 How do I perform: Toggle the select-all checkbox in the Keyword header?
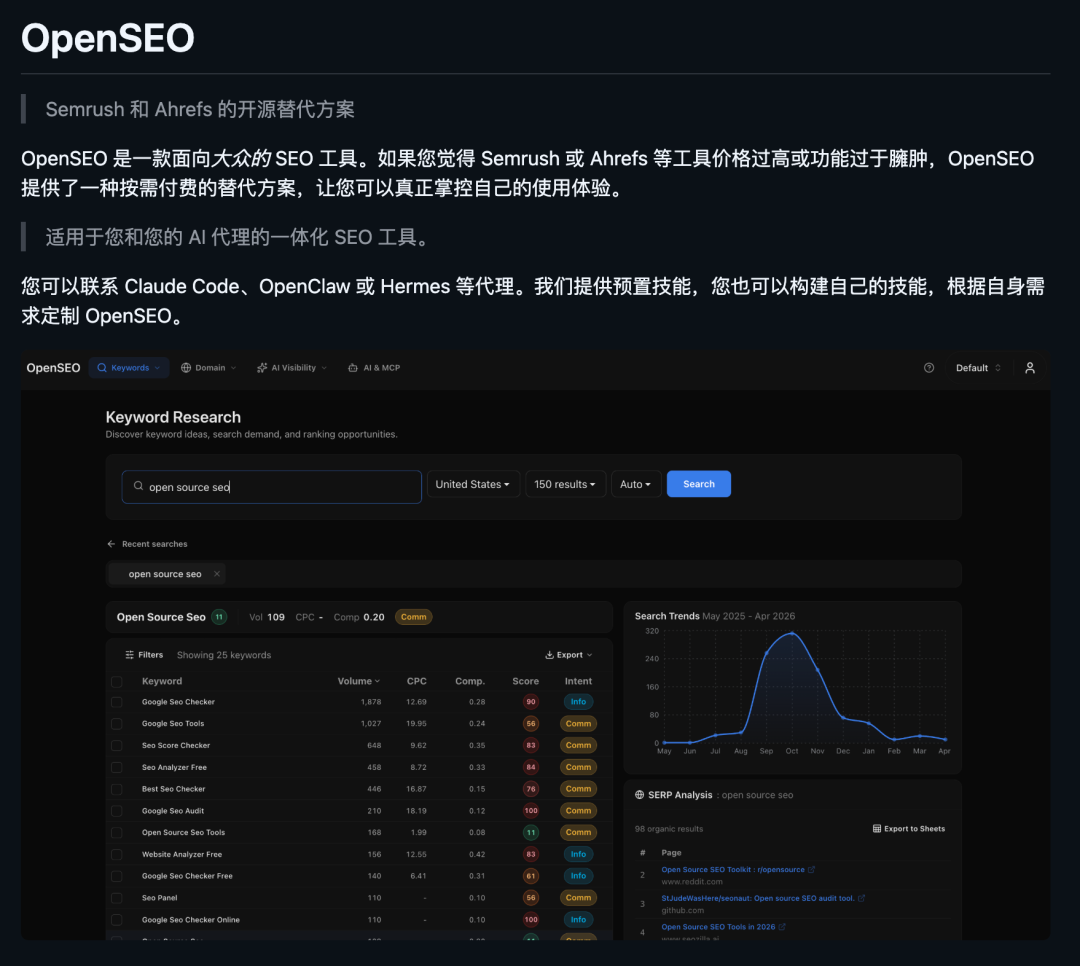(x=116, y=681)
